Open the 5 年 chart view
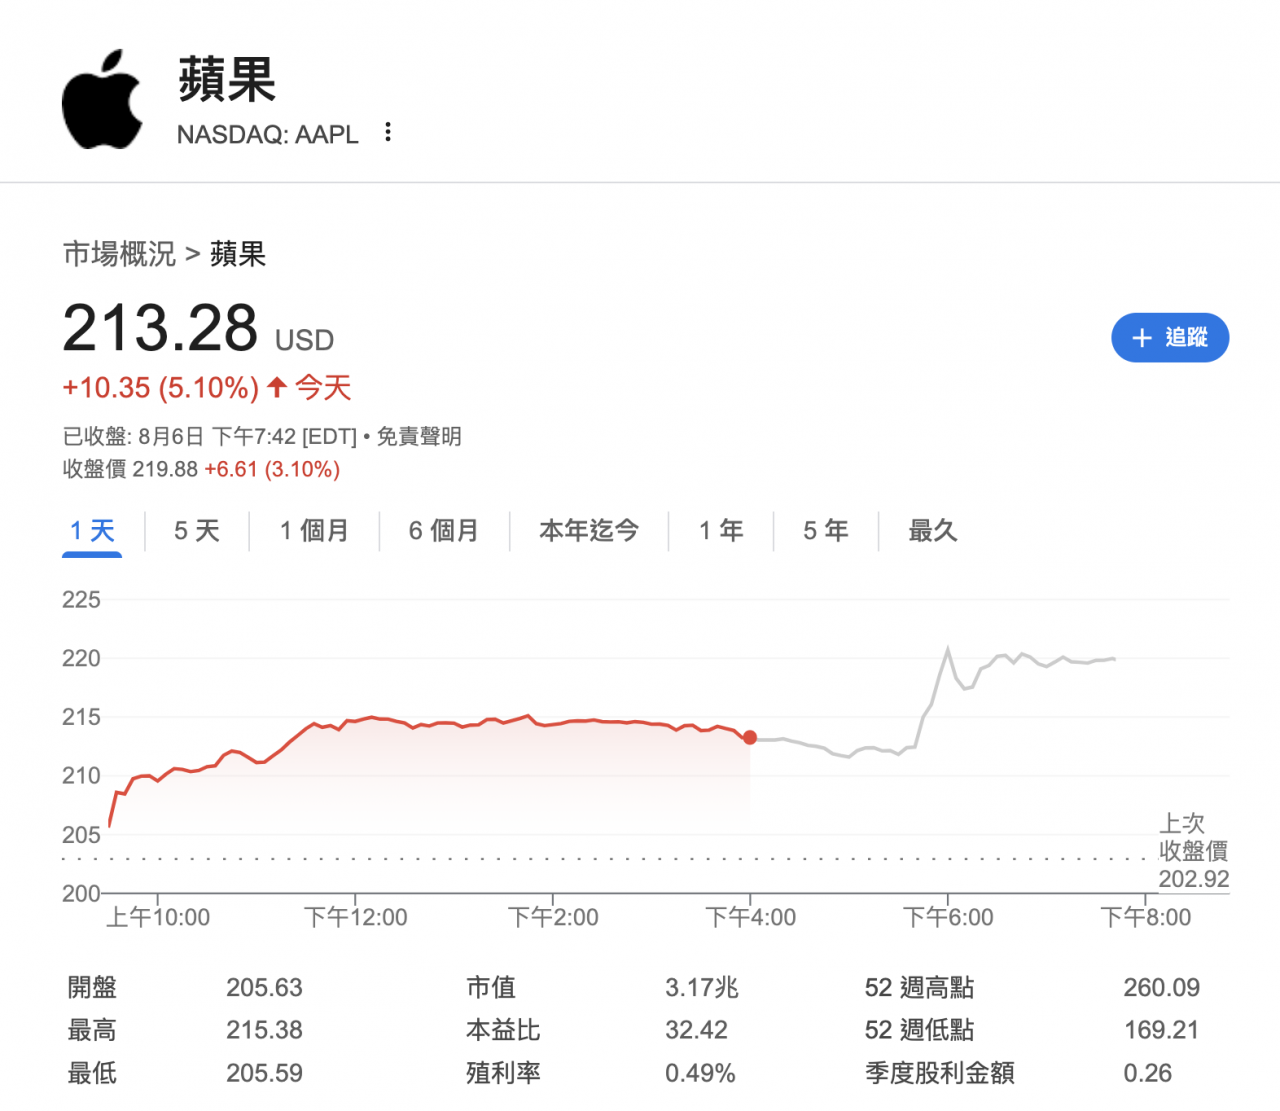Viewport: 1280px width, 1111px height. (825, 531)
